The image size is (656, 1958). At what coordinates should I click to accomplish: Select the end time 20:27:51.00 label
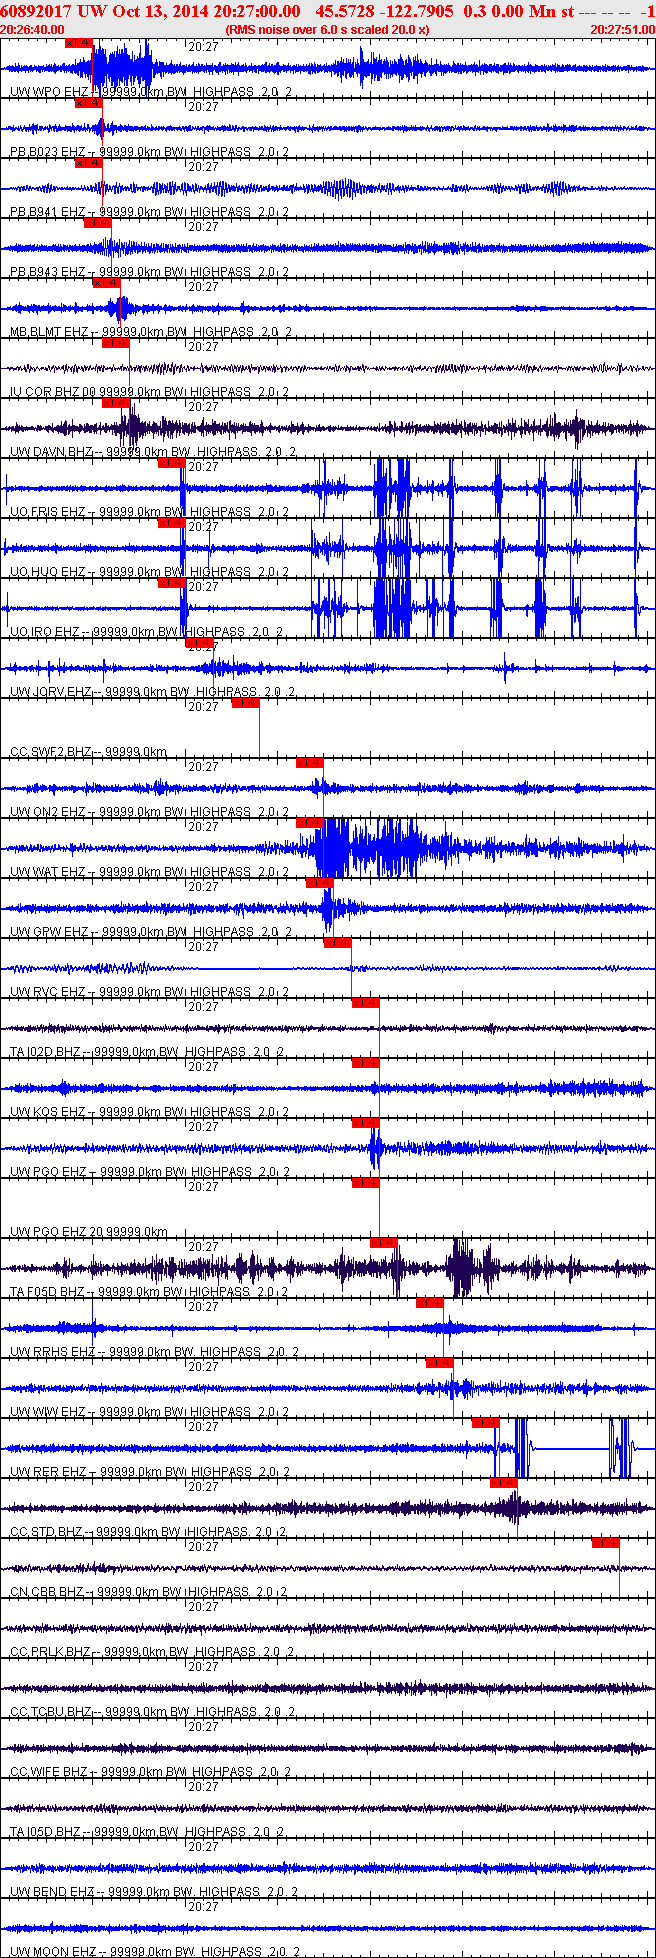tap(622, 30)
